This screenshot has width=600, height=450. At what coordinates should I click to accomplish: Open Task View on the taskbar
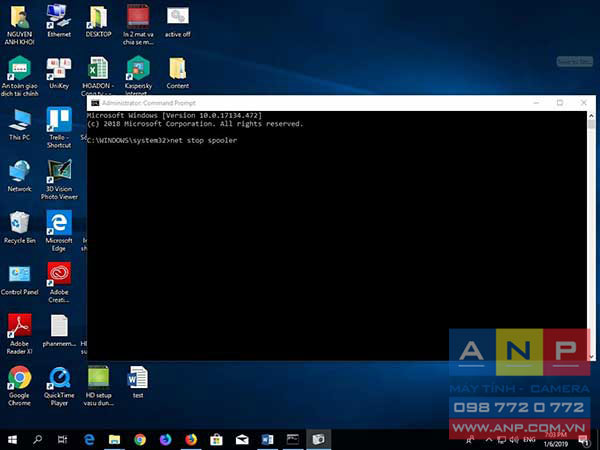[62, 440]
